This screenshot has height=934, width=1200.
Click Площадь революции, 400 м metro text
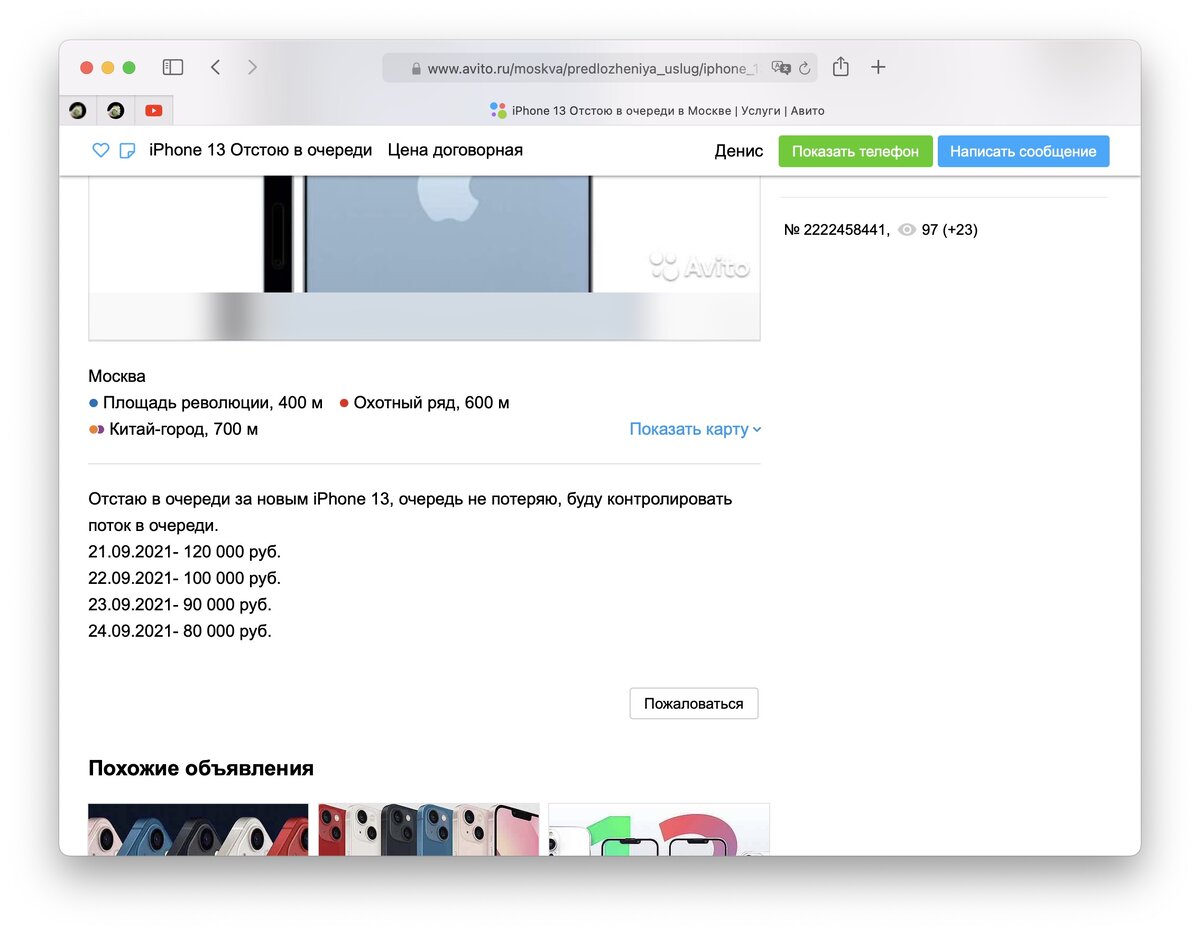[x=213, y=403]
